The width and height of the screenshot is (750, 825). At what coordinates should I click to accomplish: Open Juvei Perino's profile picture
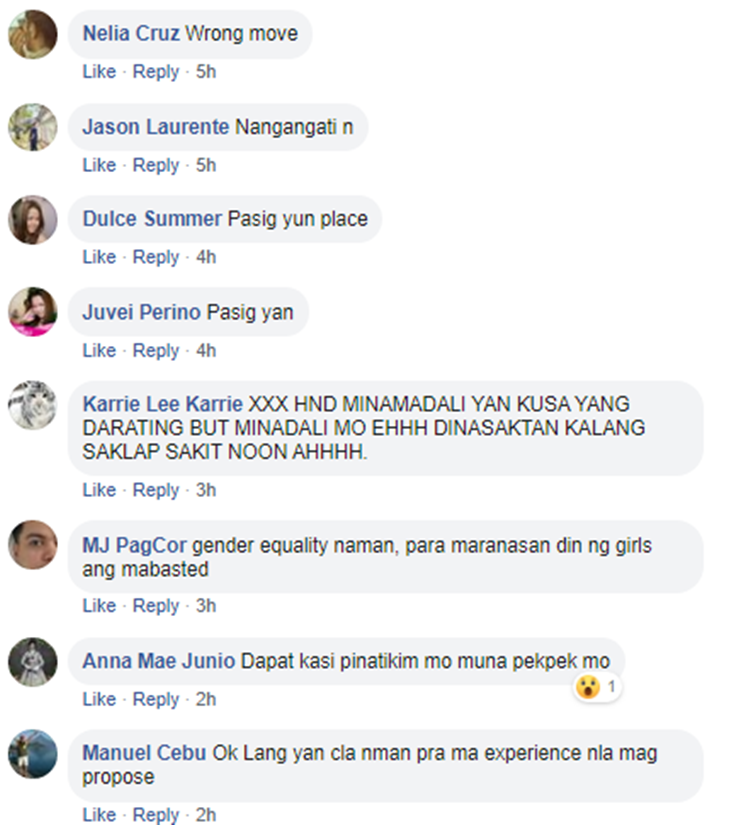33,312
